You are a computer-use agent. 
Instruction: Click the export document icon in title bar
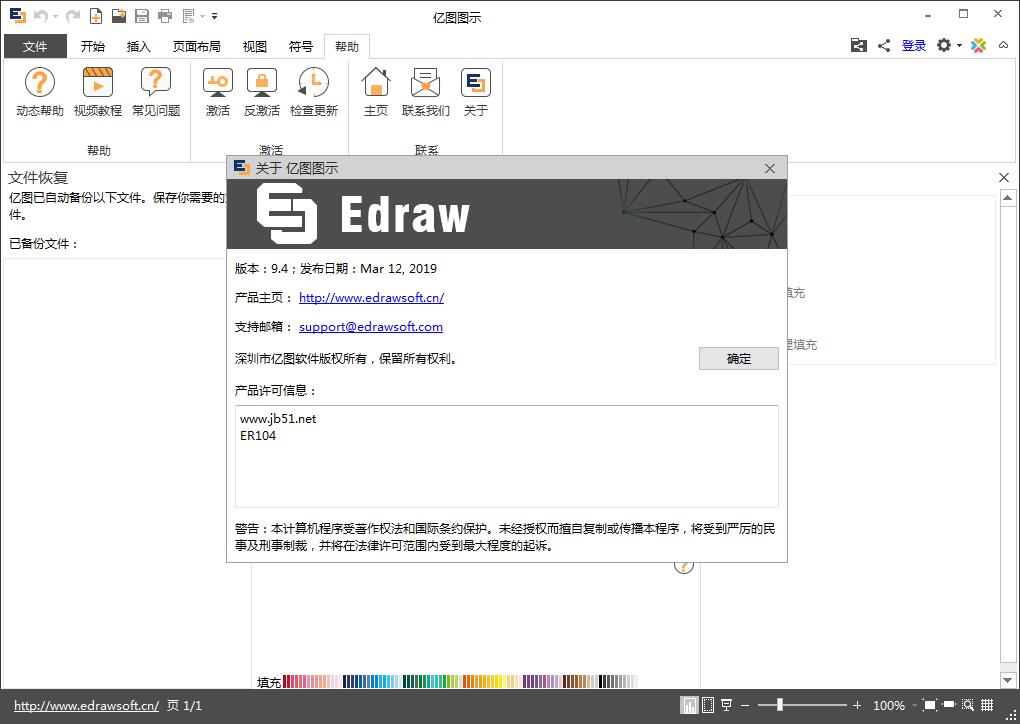pos(189,16)
